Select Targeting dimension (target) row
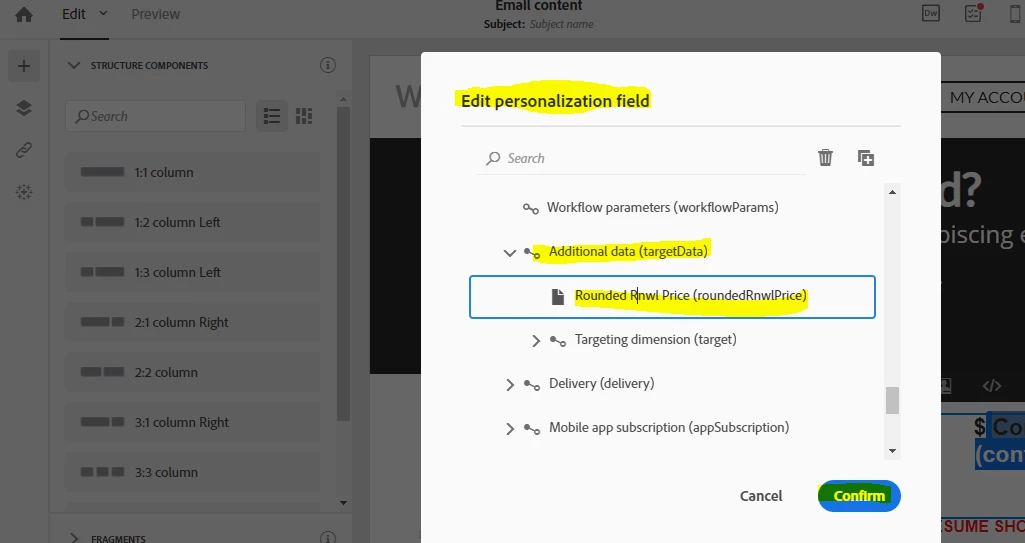Image resolution: width=1025 pixels, height=543 pixels. coord(655,340)
